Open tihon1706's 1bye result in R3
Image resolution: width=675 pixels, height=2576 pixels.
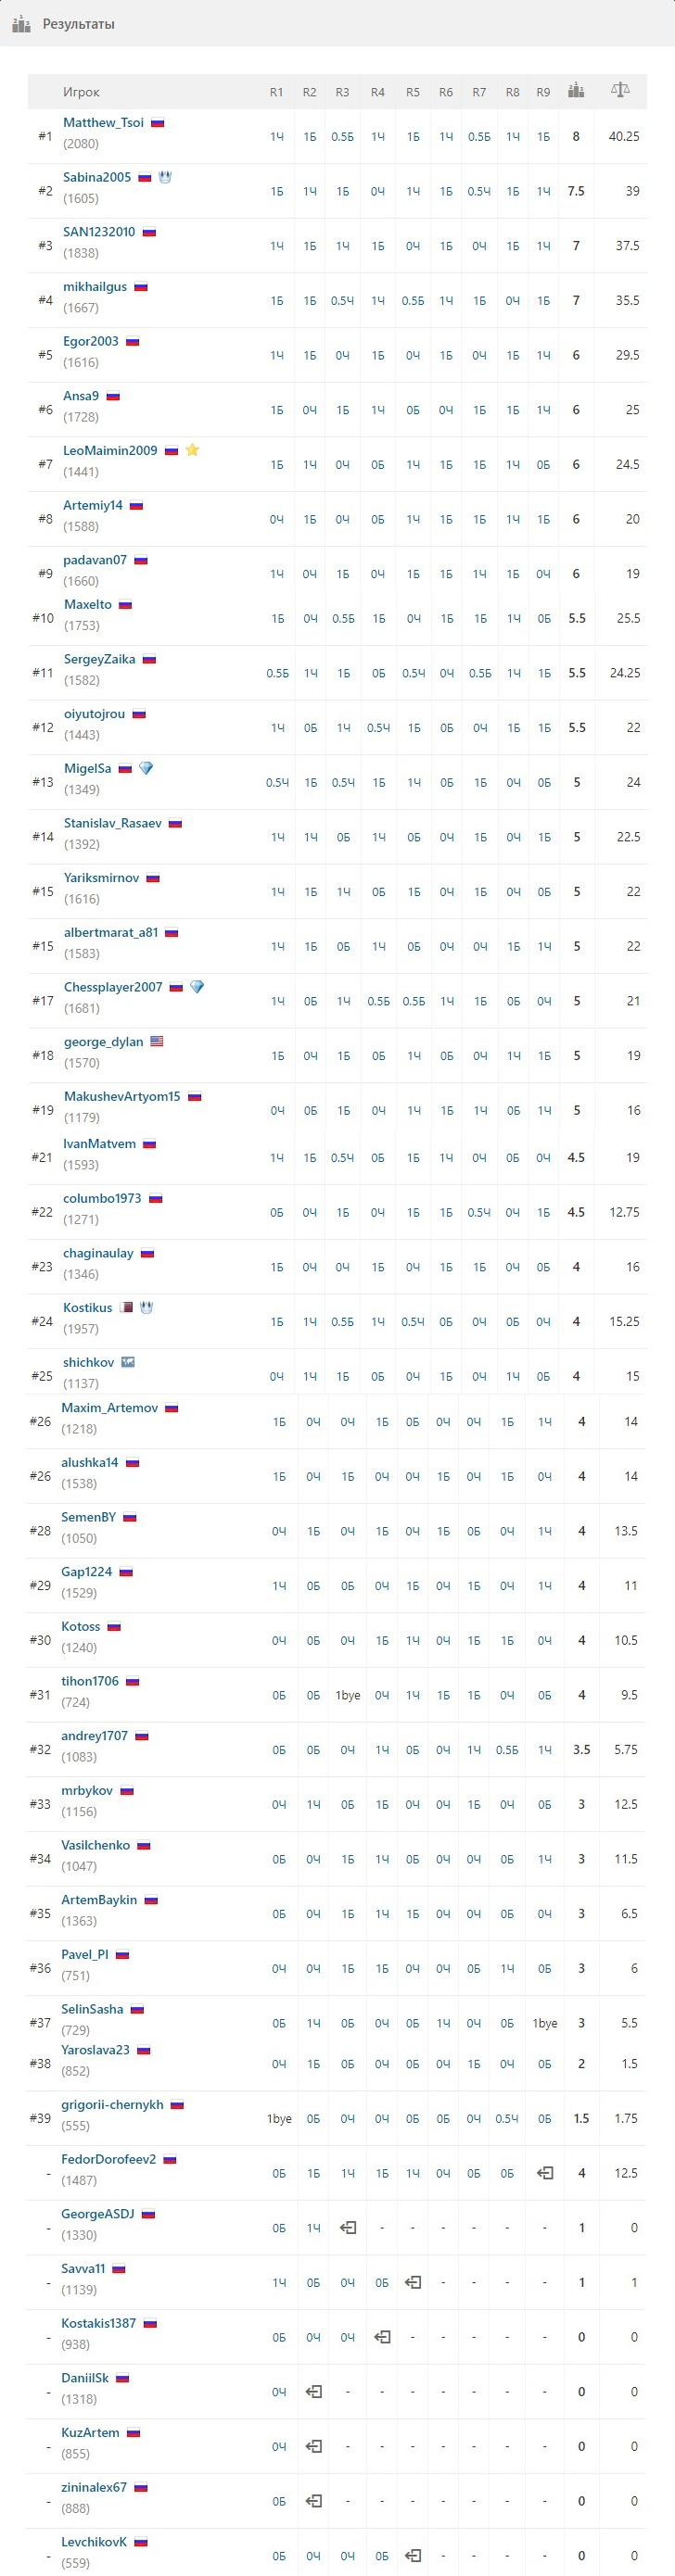tap(348, 1695)
